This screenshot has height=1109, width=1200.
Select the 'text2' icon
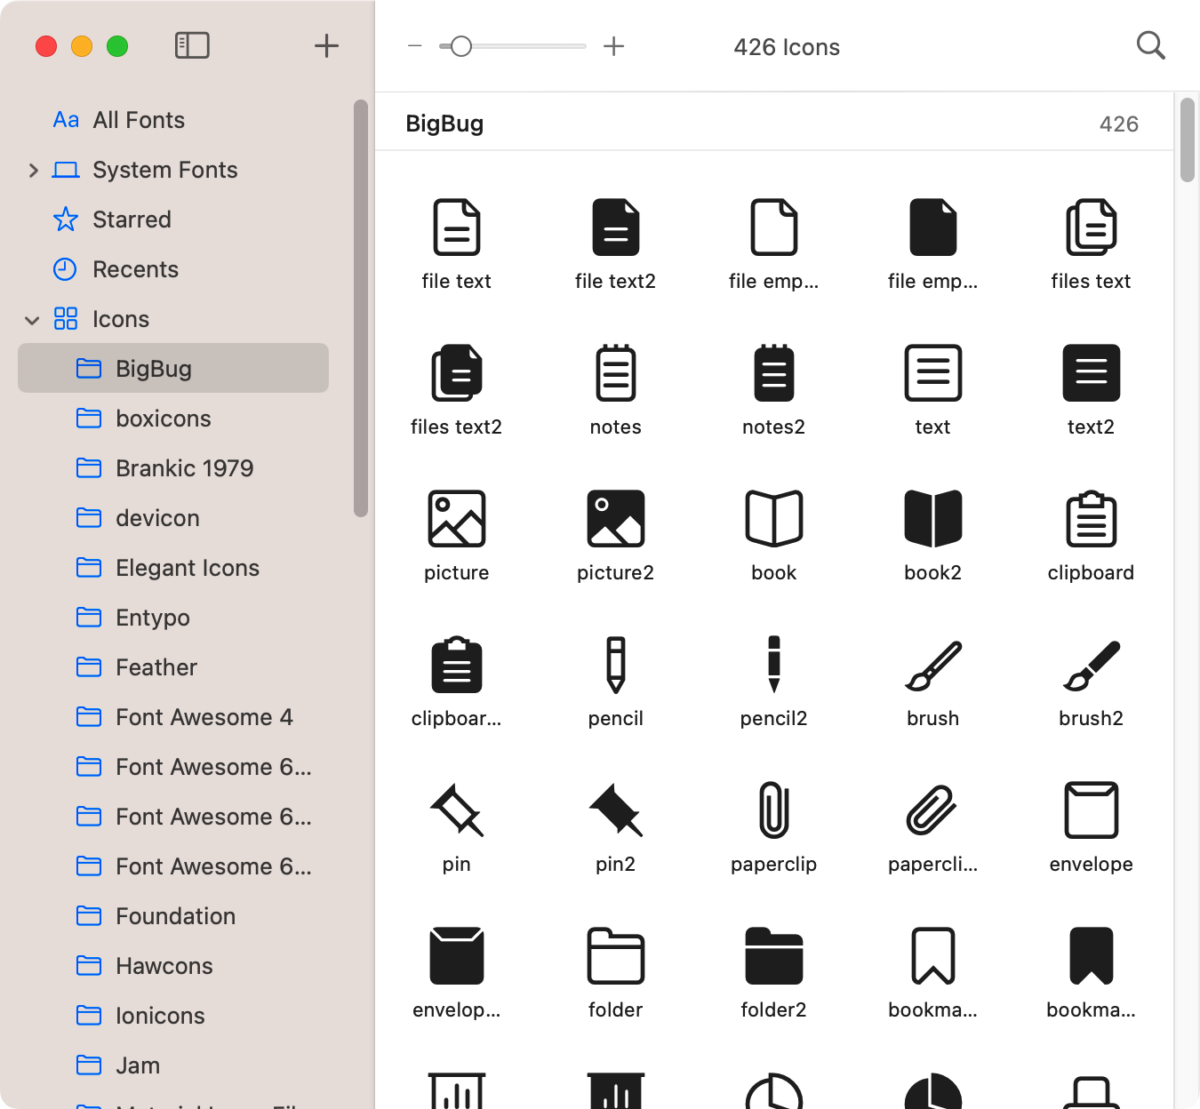[1091, 373]
